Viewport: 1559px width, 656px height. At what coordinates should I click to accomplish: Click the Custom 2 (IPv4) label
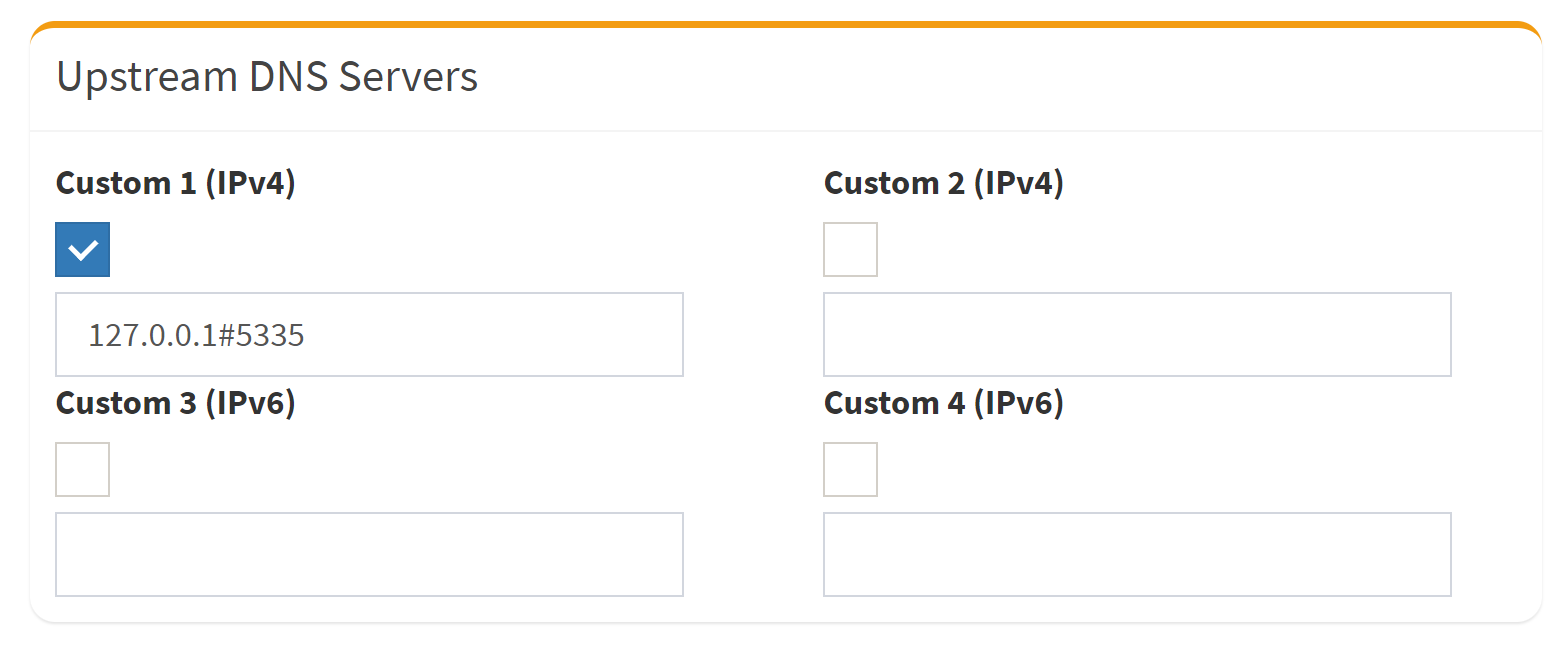point(944,183)
